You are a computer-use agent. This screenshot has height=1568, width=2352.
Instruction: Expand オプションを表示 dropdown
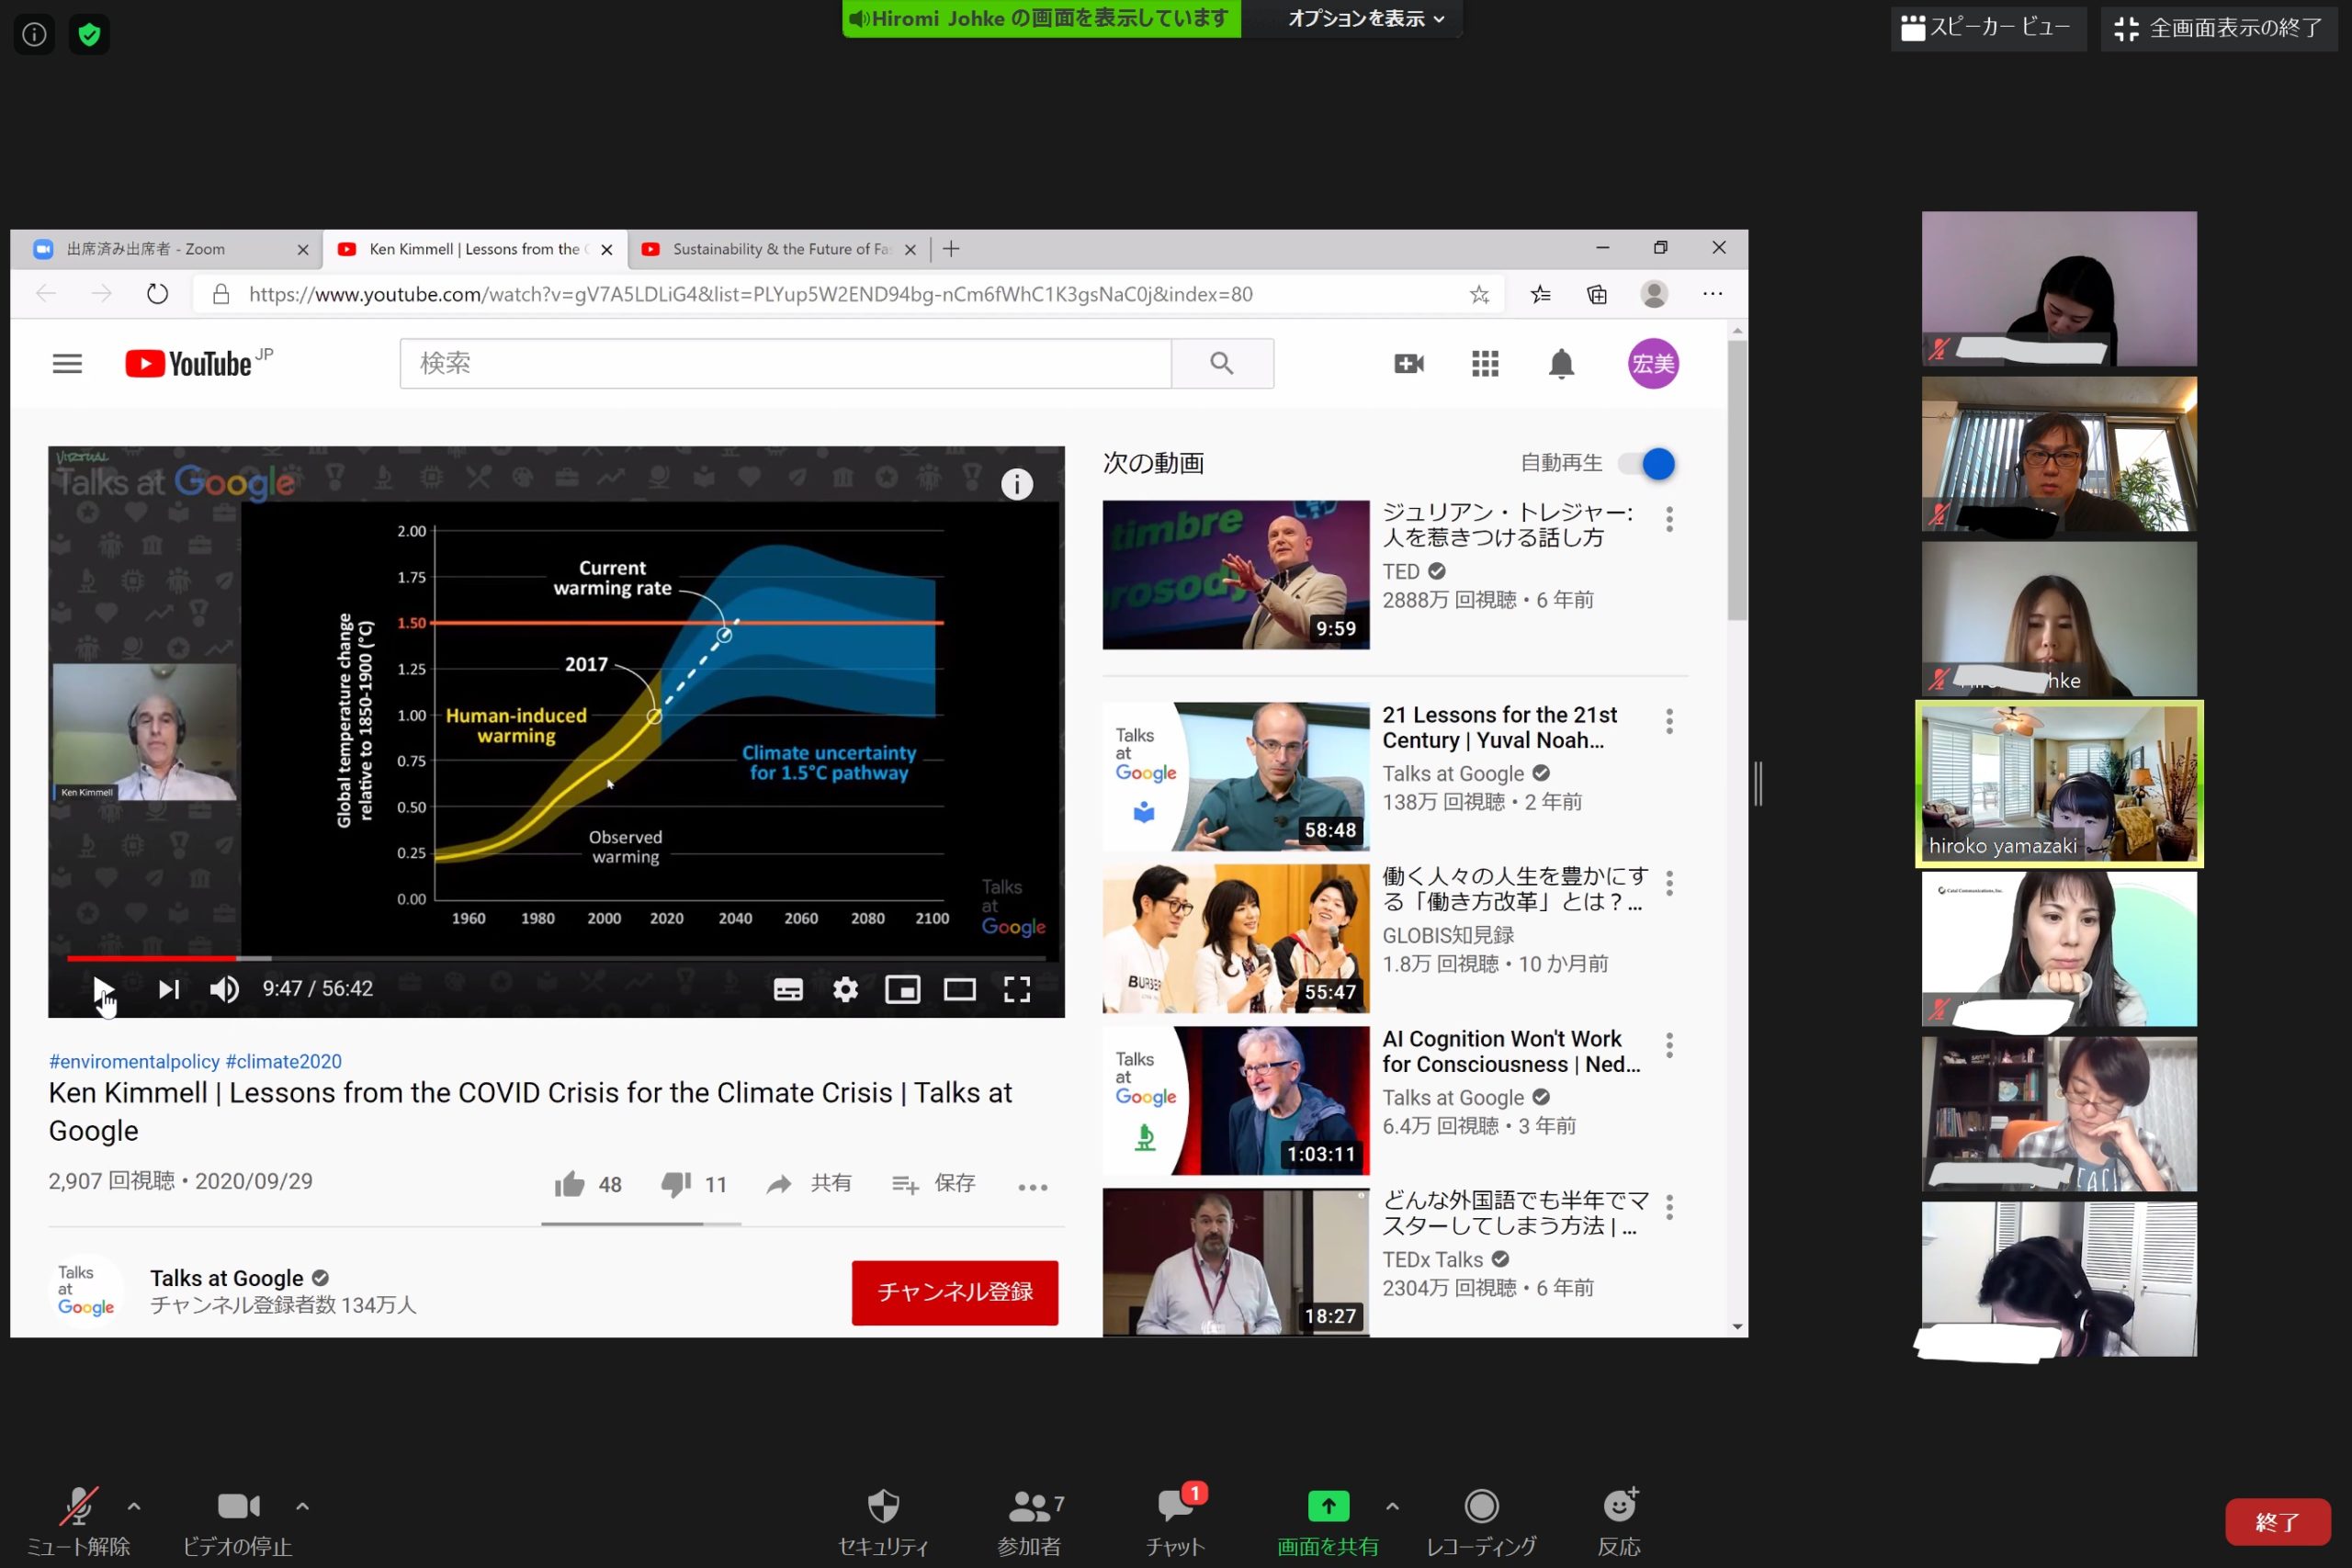(x=1365, y=19)
